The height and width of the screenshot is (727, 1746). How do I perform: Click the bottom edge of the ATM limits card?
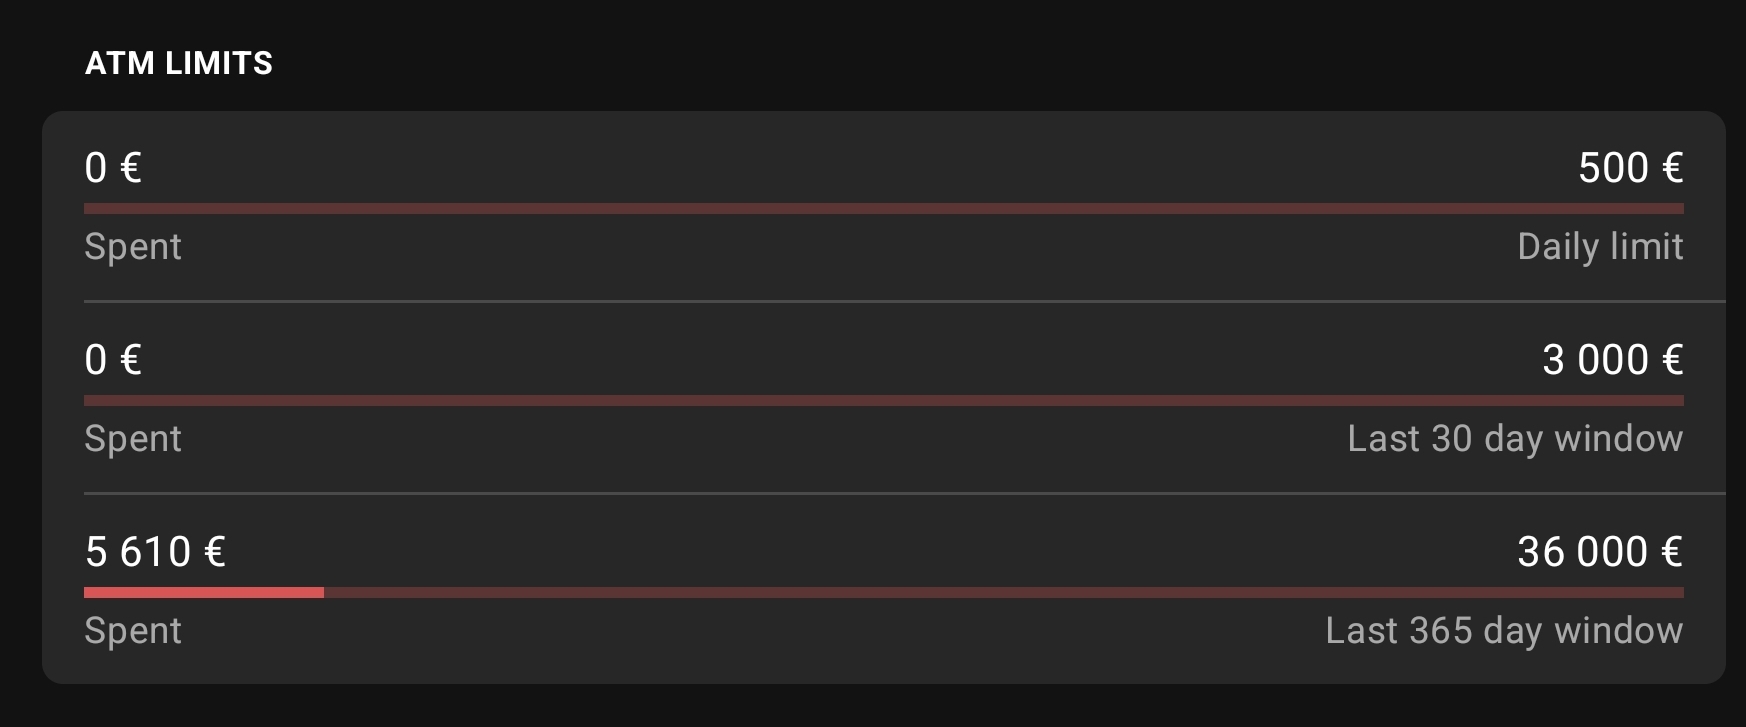(884, 682)
